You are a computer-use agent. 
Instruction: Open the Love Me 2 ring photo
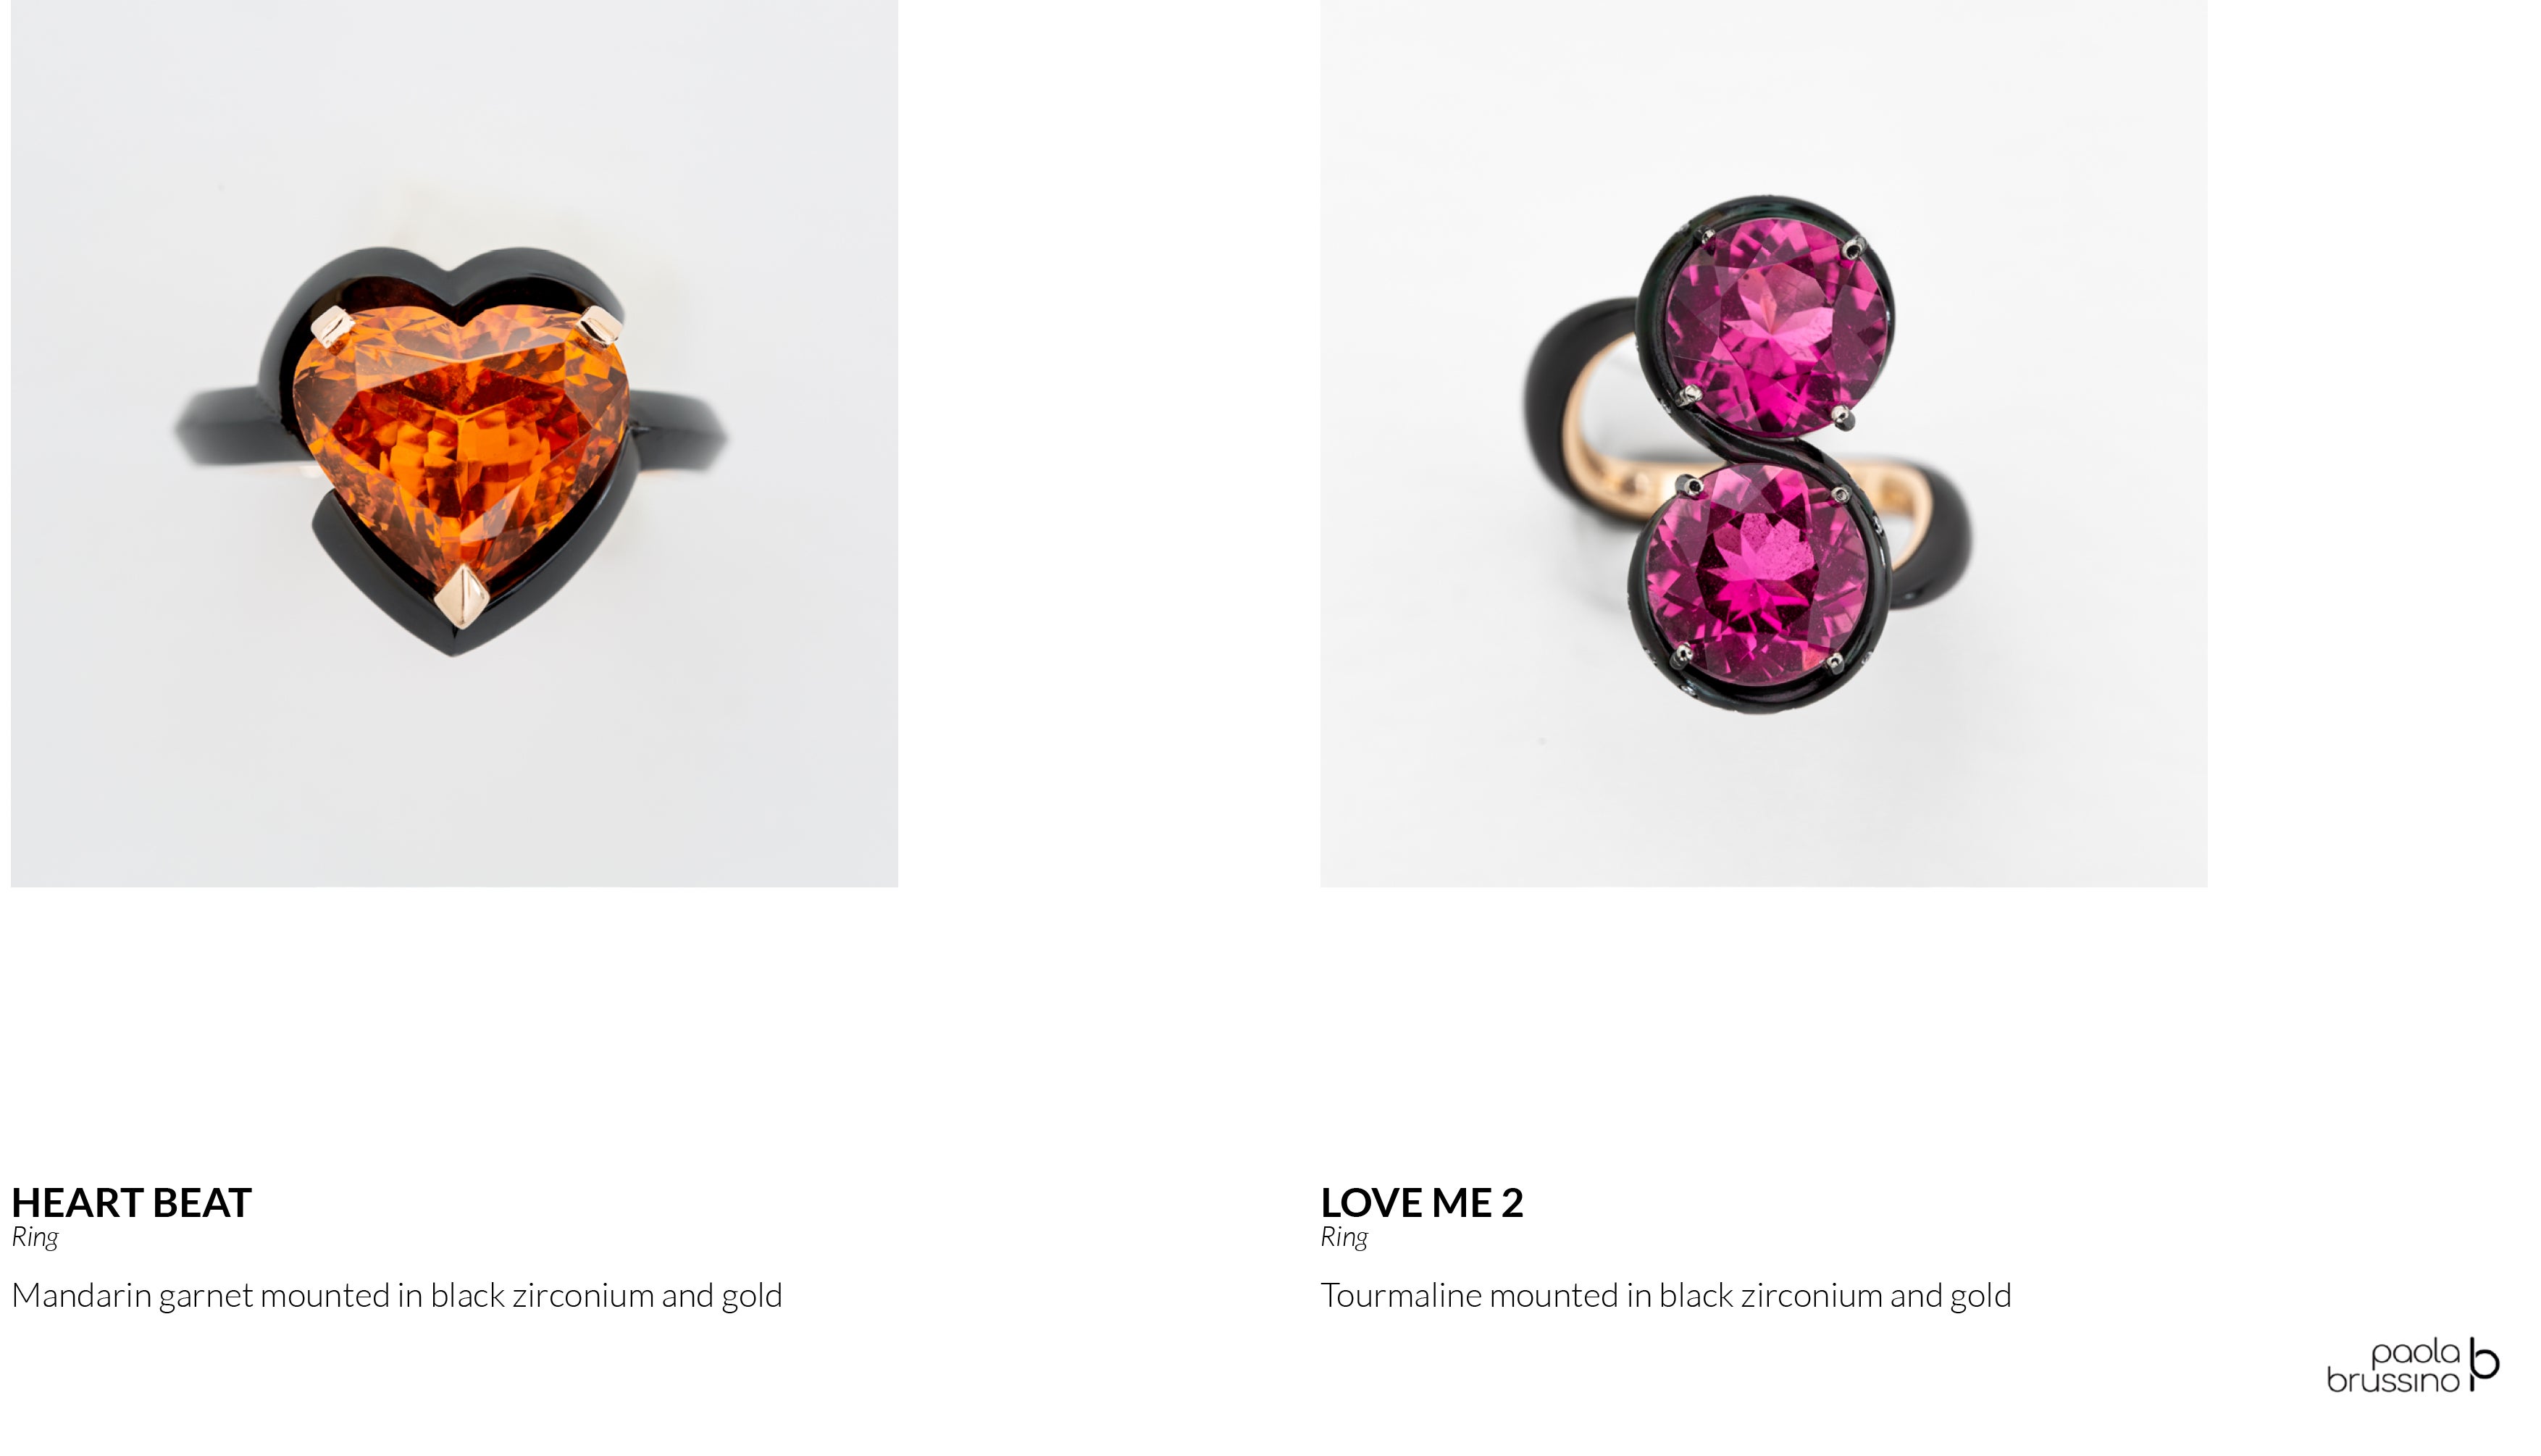(1763, 443)
